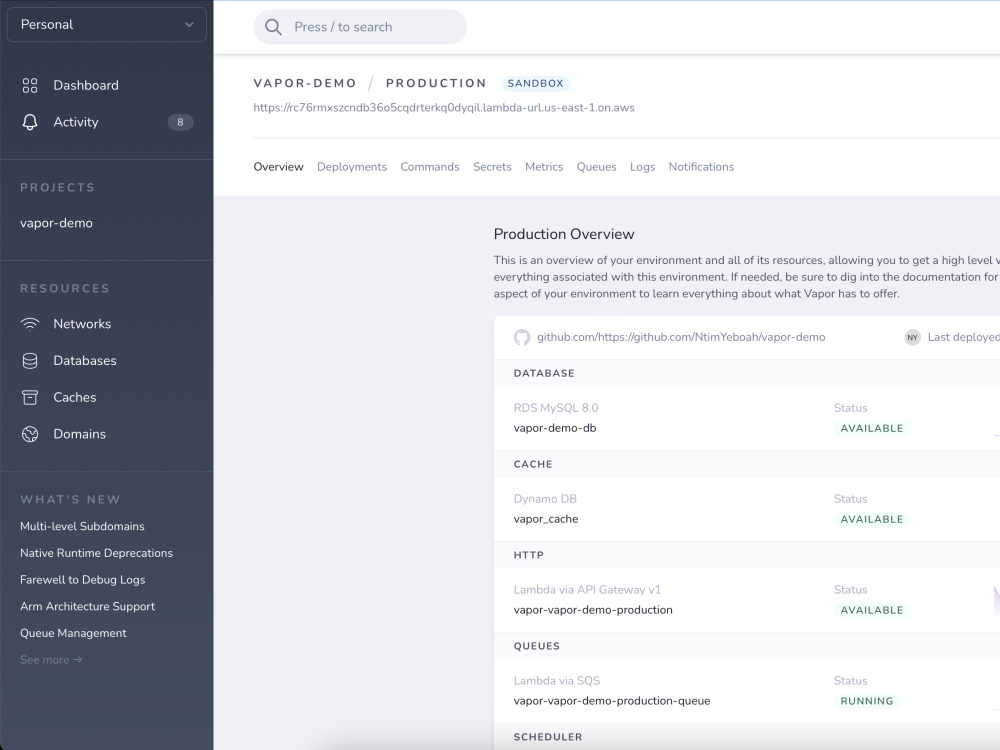Click the Activity bell icon
Image resolution: width=1000 pixels, height=750 pixels.
click(30, 121)
